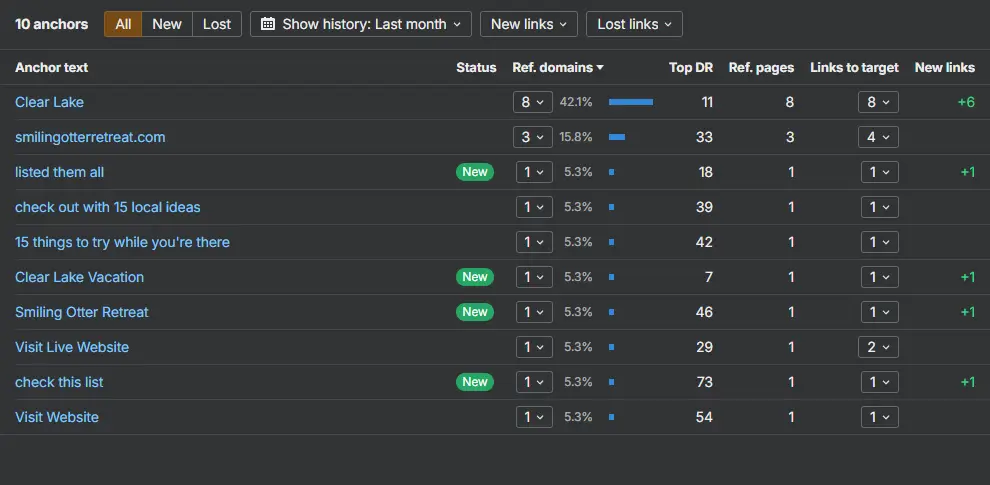
Task: Click the Visit Website anchor text
Action: coord(57,417)
